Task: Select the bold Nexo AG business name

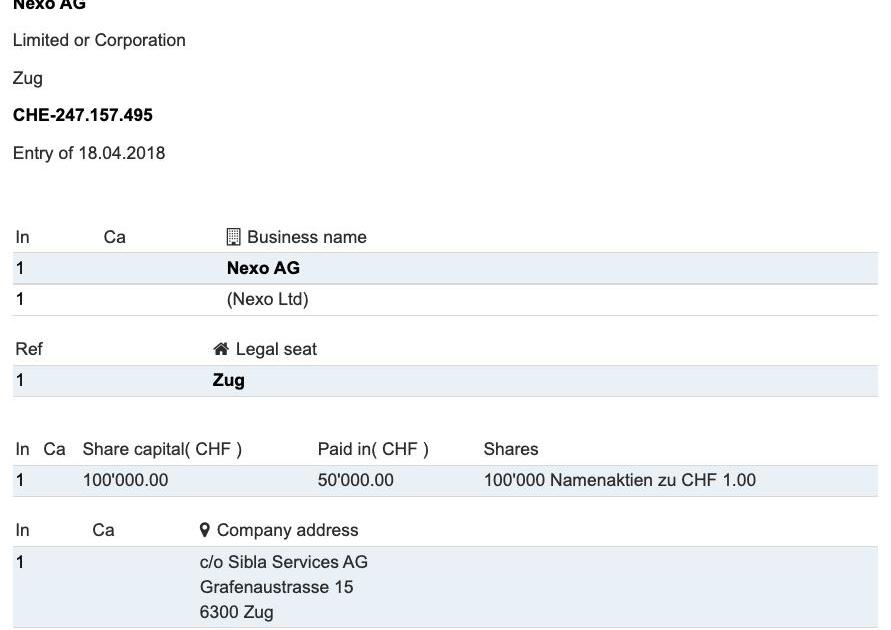Action: coord(263,268)
